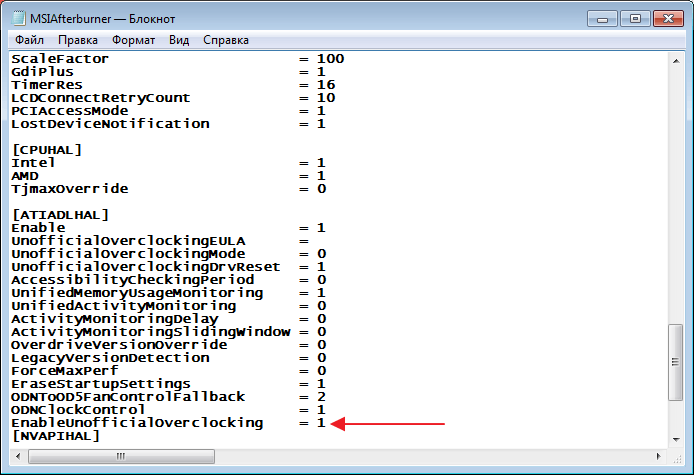Click on the [CPUHAL] section header
The width and height of the screenshot is (694, 475).
pos(45,150)
